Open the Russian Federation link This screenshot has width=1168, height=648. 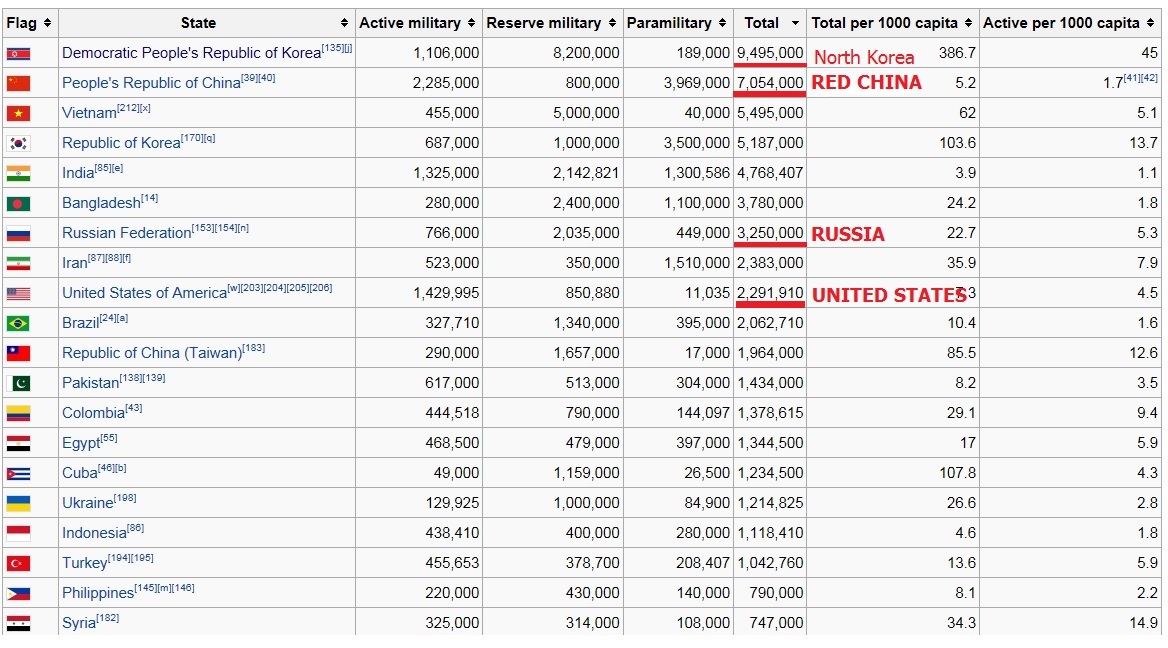point(126,233)
